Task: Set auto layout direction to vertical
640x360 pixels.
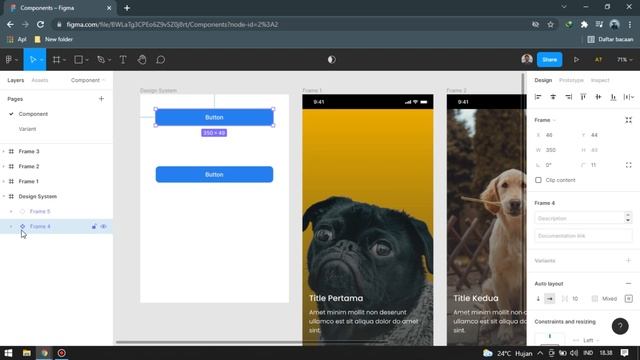Action: point(538,299)
